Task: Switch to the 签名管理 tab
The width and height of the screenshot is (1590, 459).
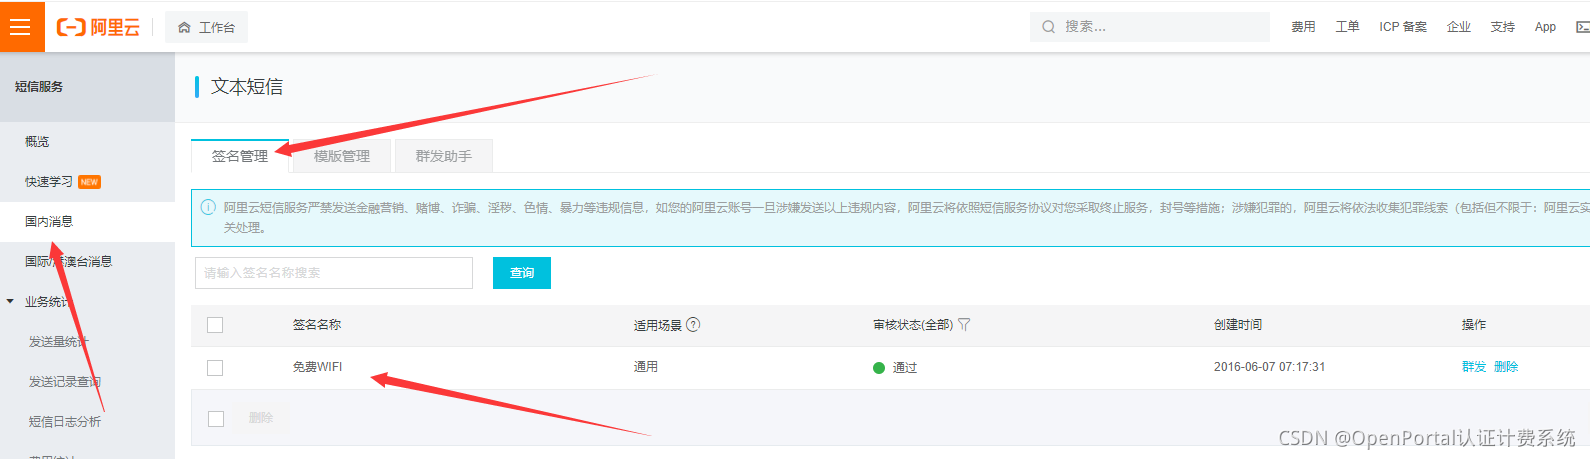Action: tap(240, 156)
